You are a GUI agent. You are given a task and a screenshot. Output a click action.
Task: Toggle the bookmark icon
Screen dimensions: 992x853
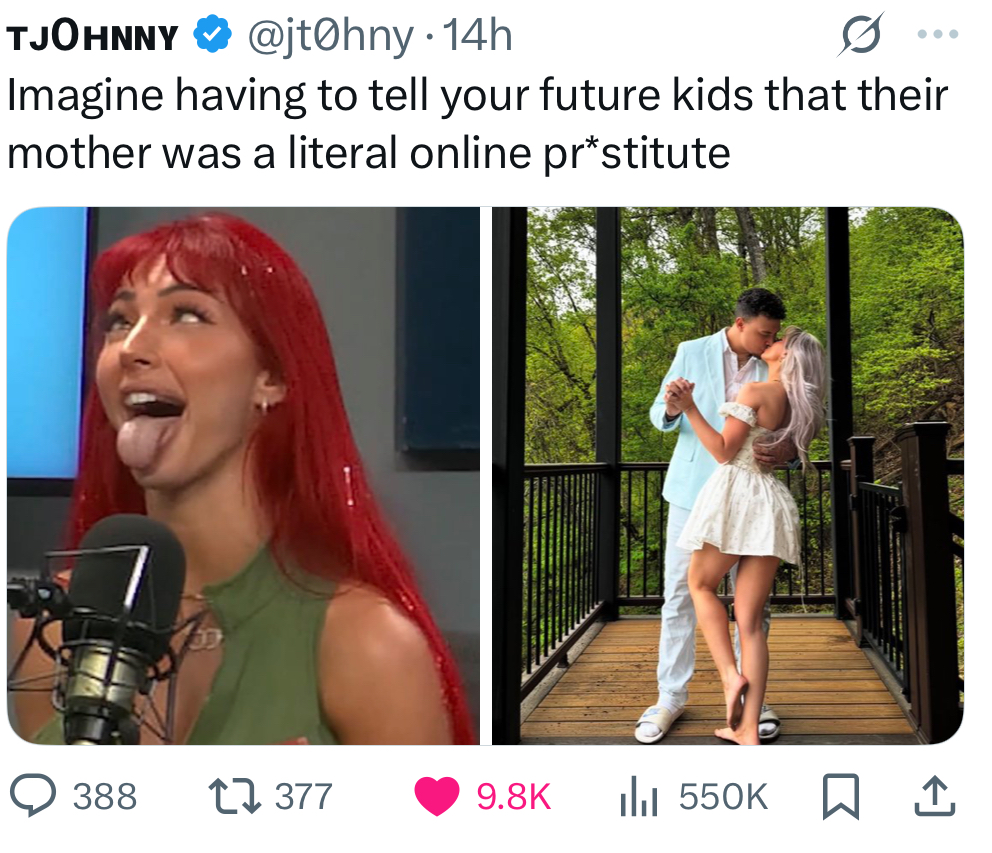tap(840, 797)
